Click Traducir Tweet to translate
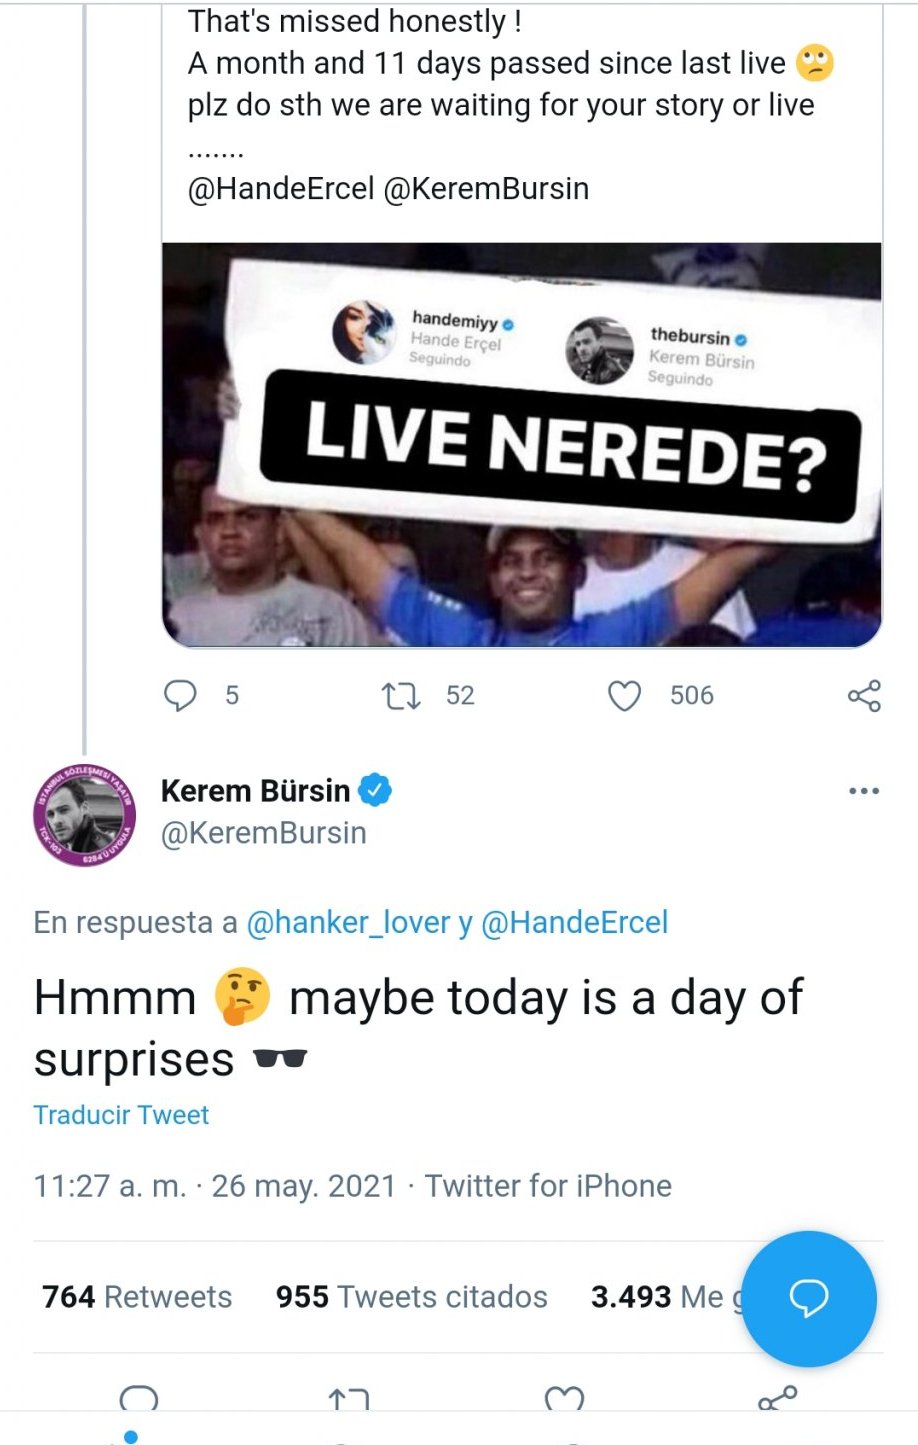 click(121, 1115)
